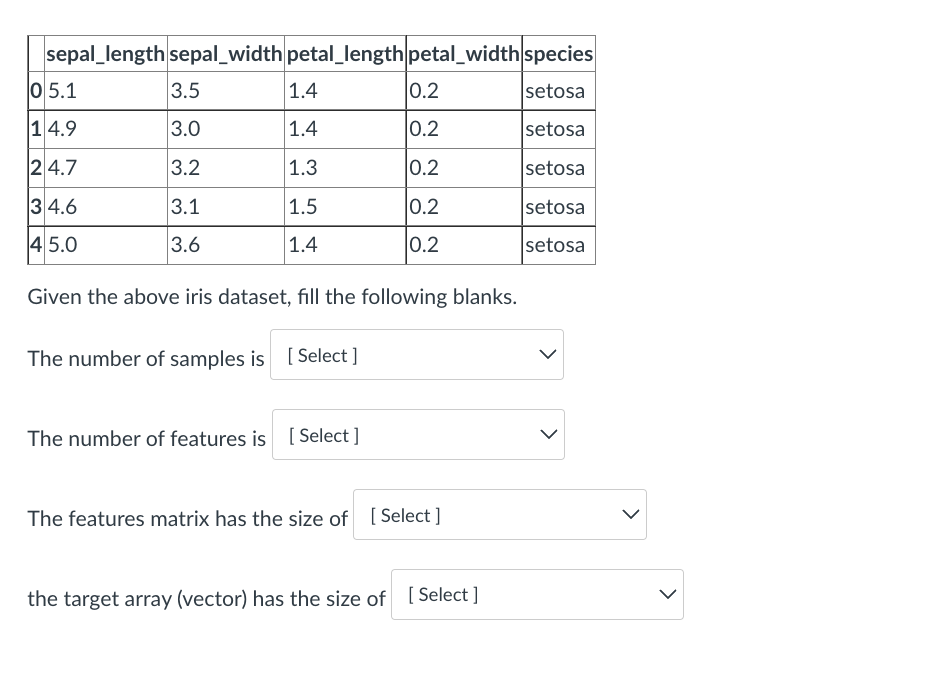Click the [Select] placeholder for target array

click(x=443, y=594)
